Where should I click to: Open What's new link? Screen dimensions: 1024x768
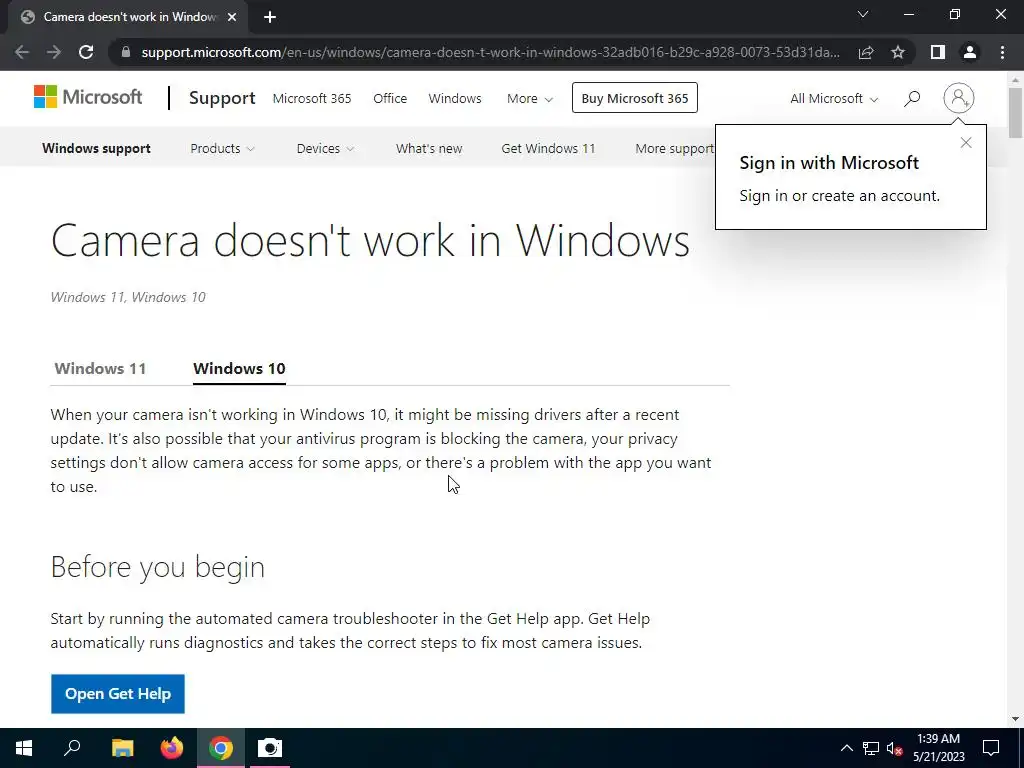[428, 148]
